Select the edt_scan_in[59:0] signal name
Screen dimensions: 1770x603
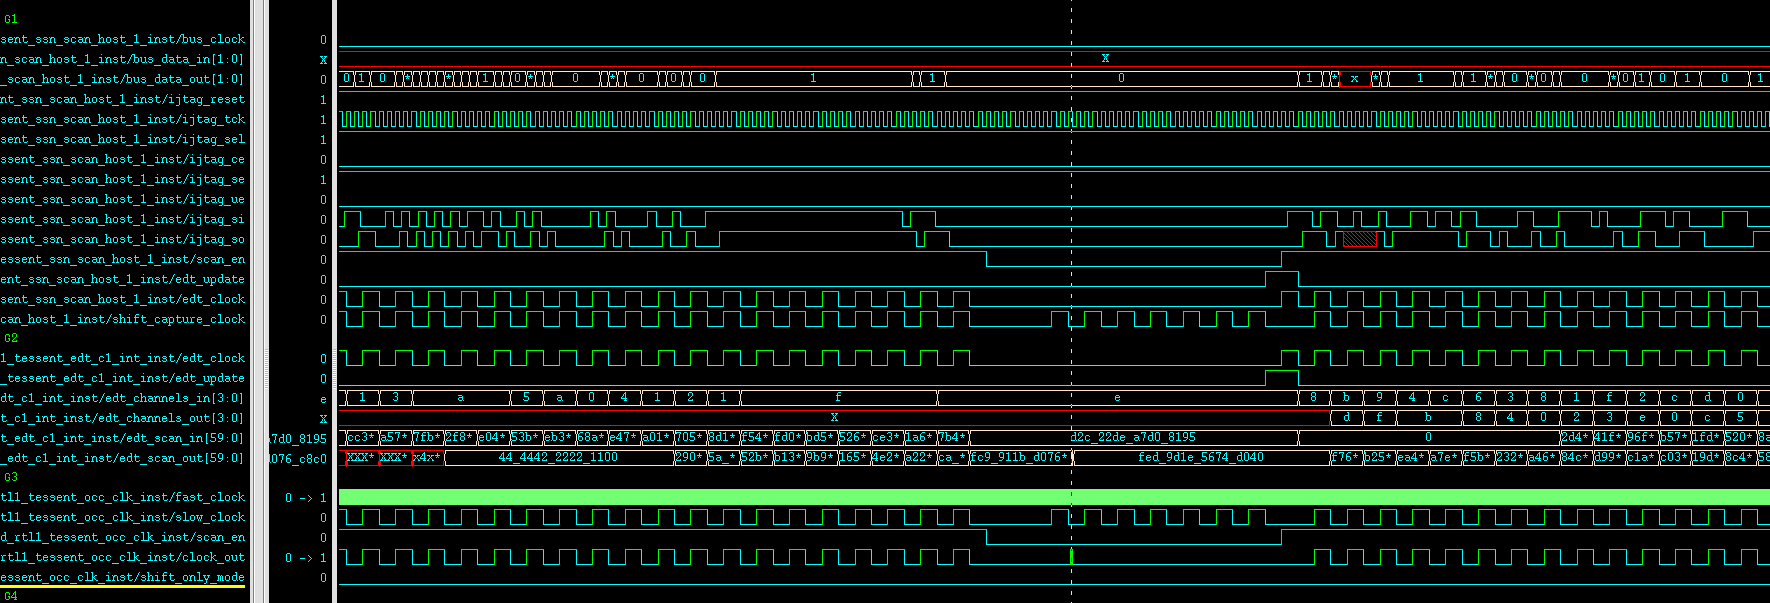[122, 438]
